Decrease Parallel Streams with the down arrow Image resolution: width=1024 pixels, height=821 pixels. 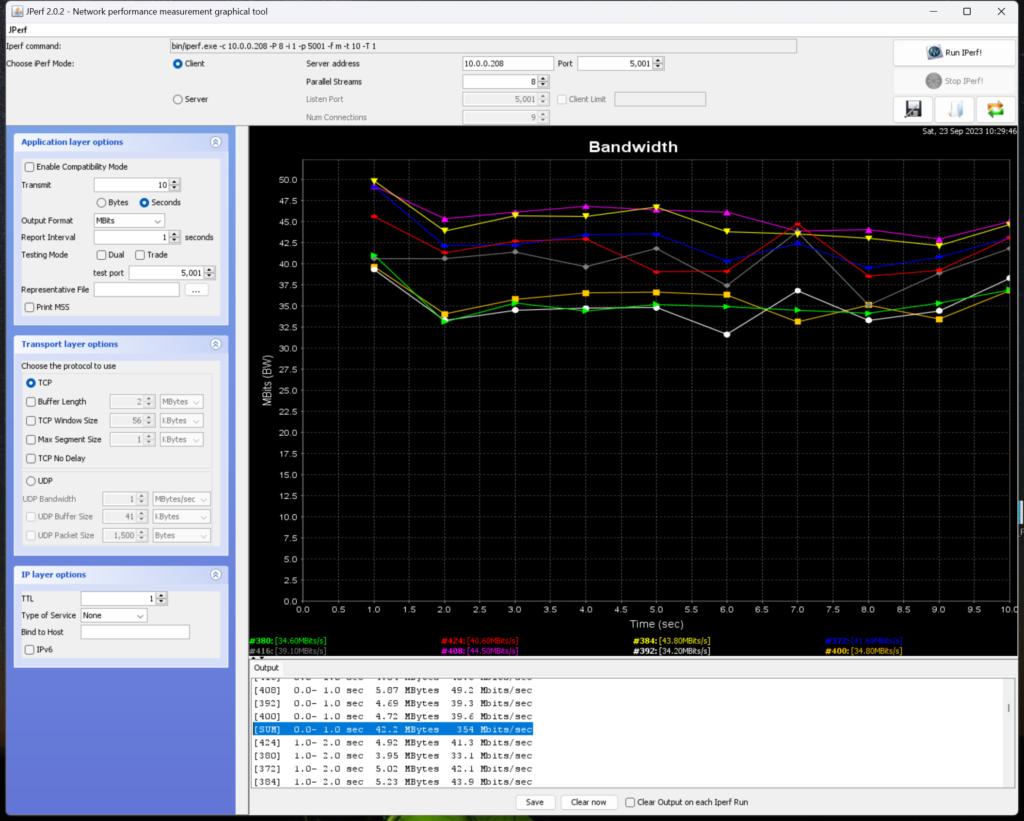coord(543,85)
